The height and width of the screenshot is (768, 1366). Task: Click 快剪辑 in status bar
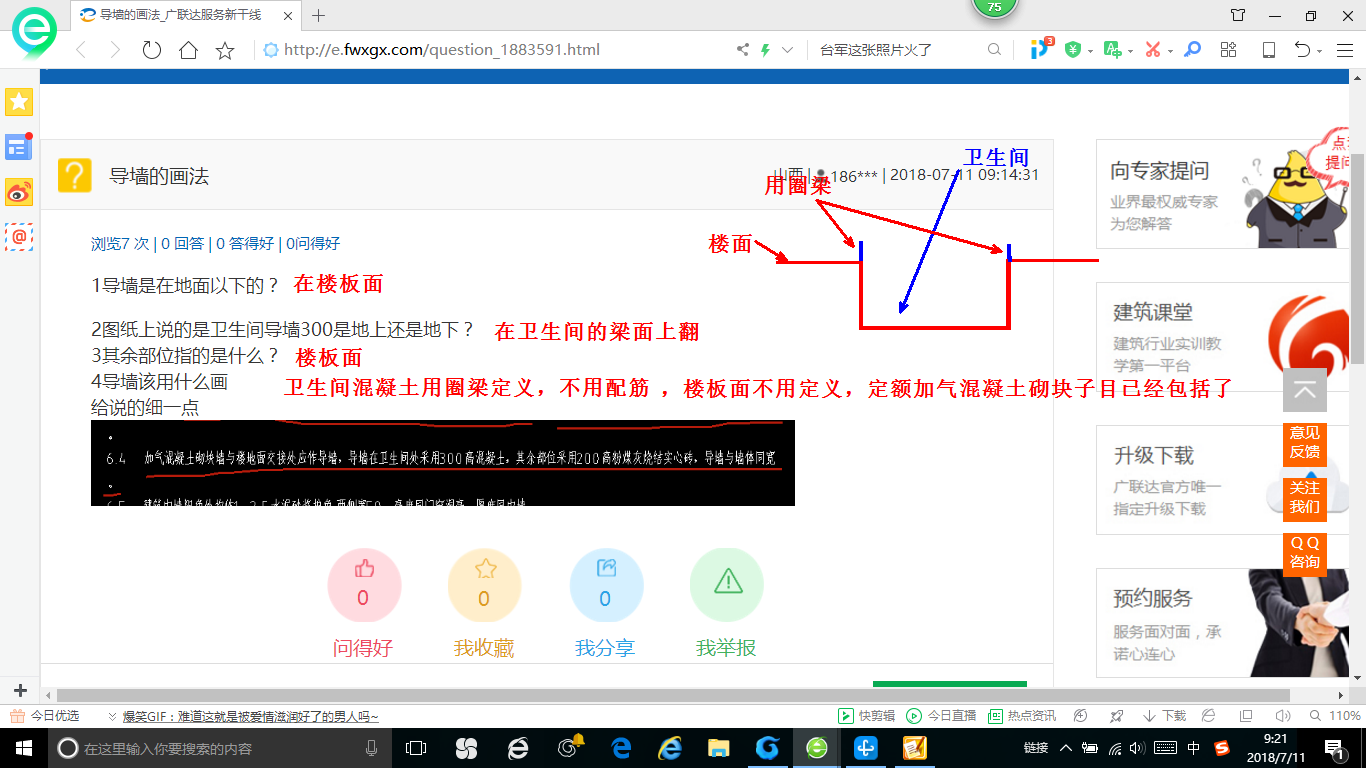pyautogui.click(x=867, y=716)
